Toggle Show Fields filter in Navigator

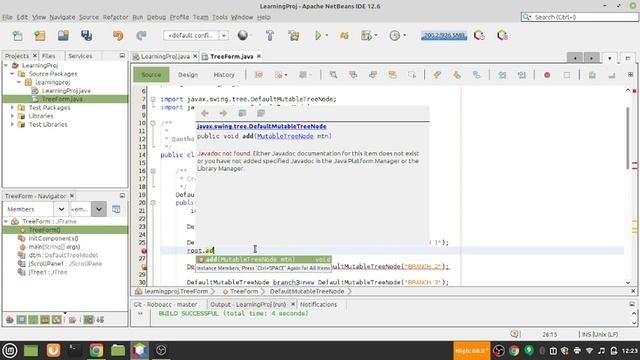click(x=21, y=320)
